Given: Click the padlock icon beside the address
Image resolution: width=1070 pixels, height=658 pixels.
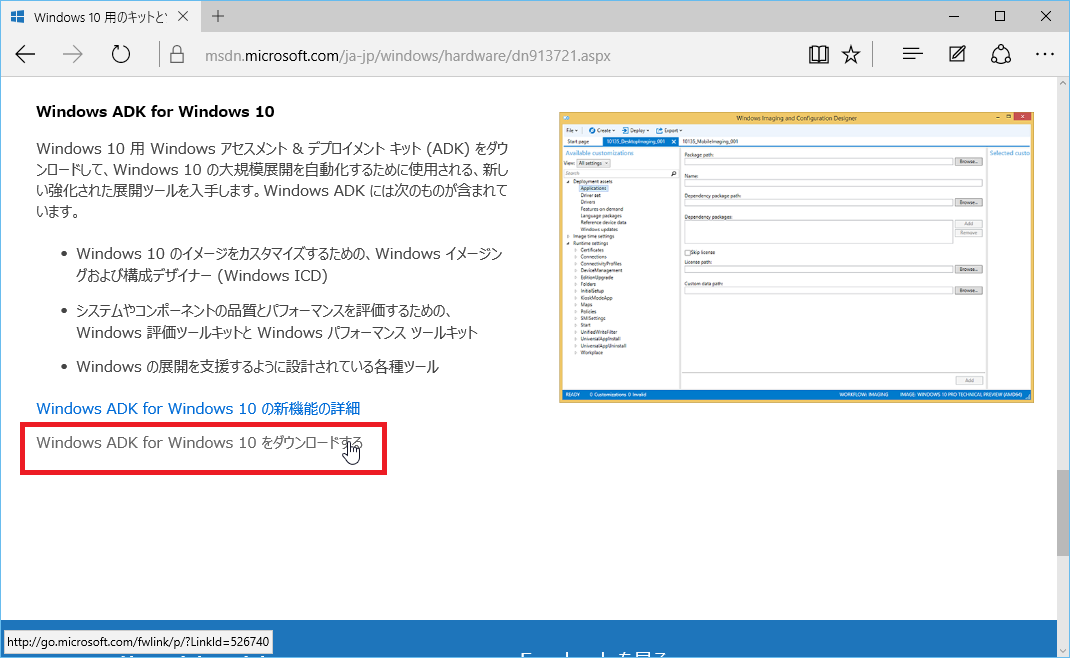Looking at the screenshot, I should (177, 55).
